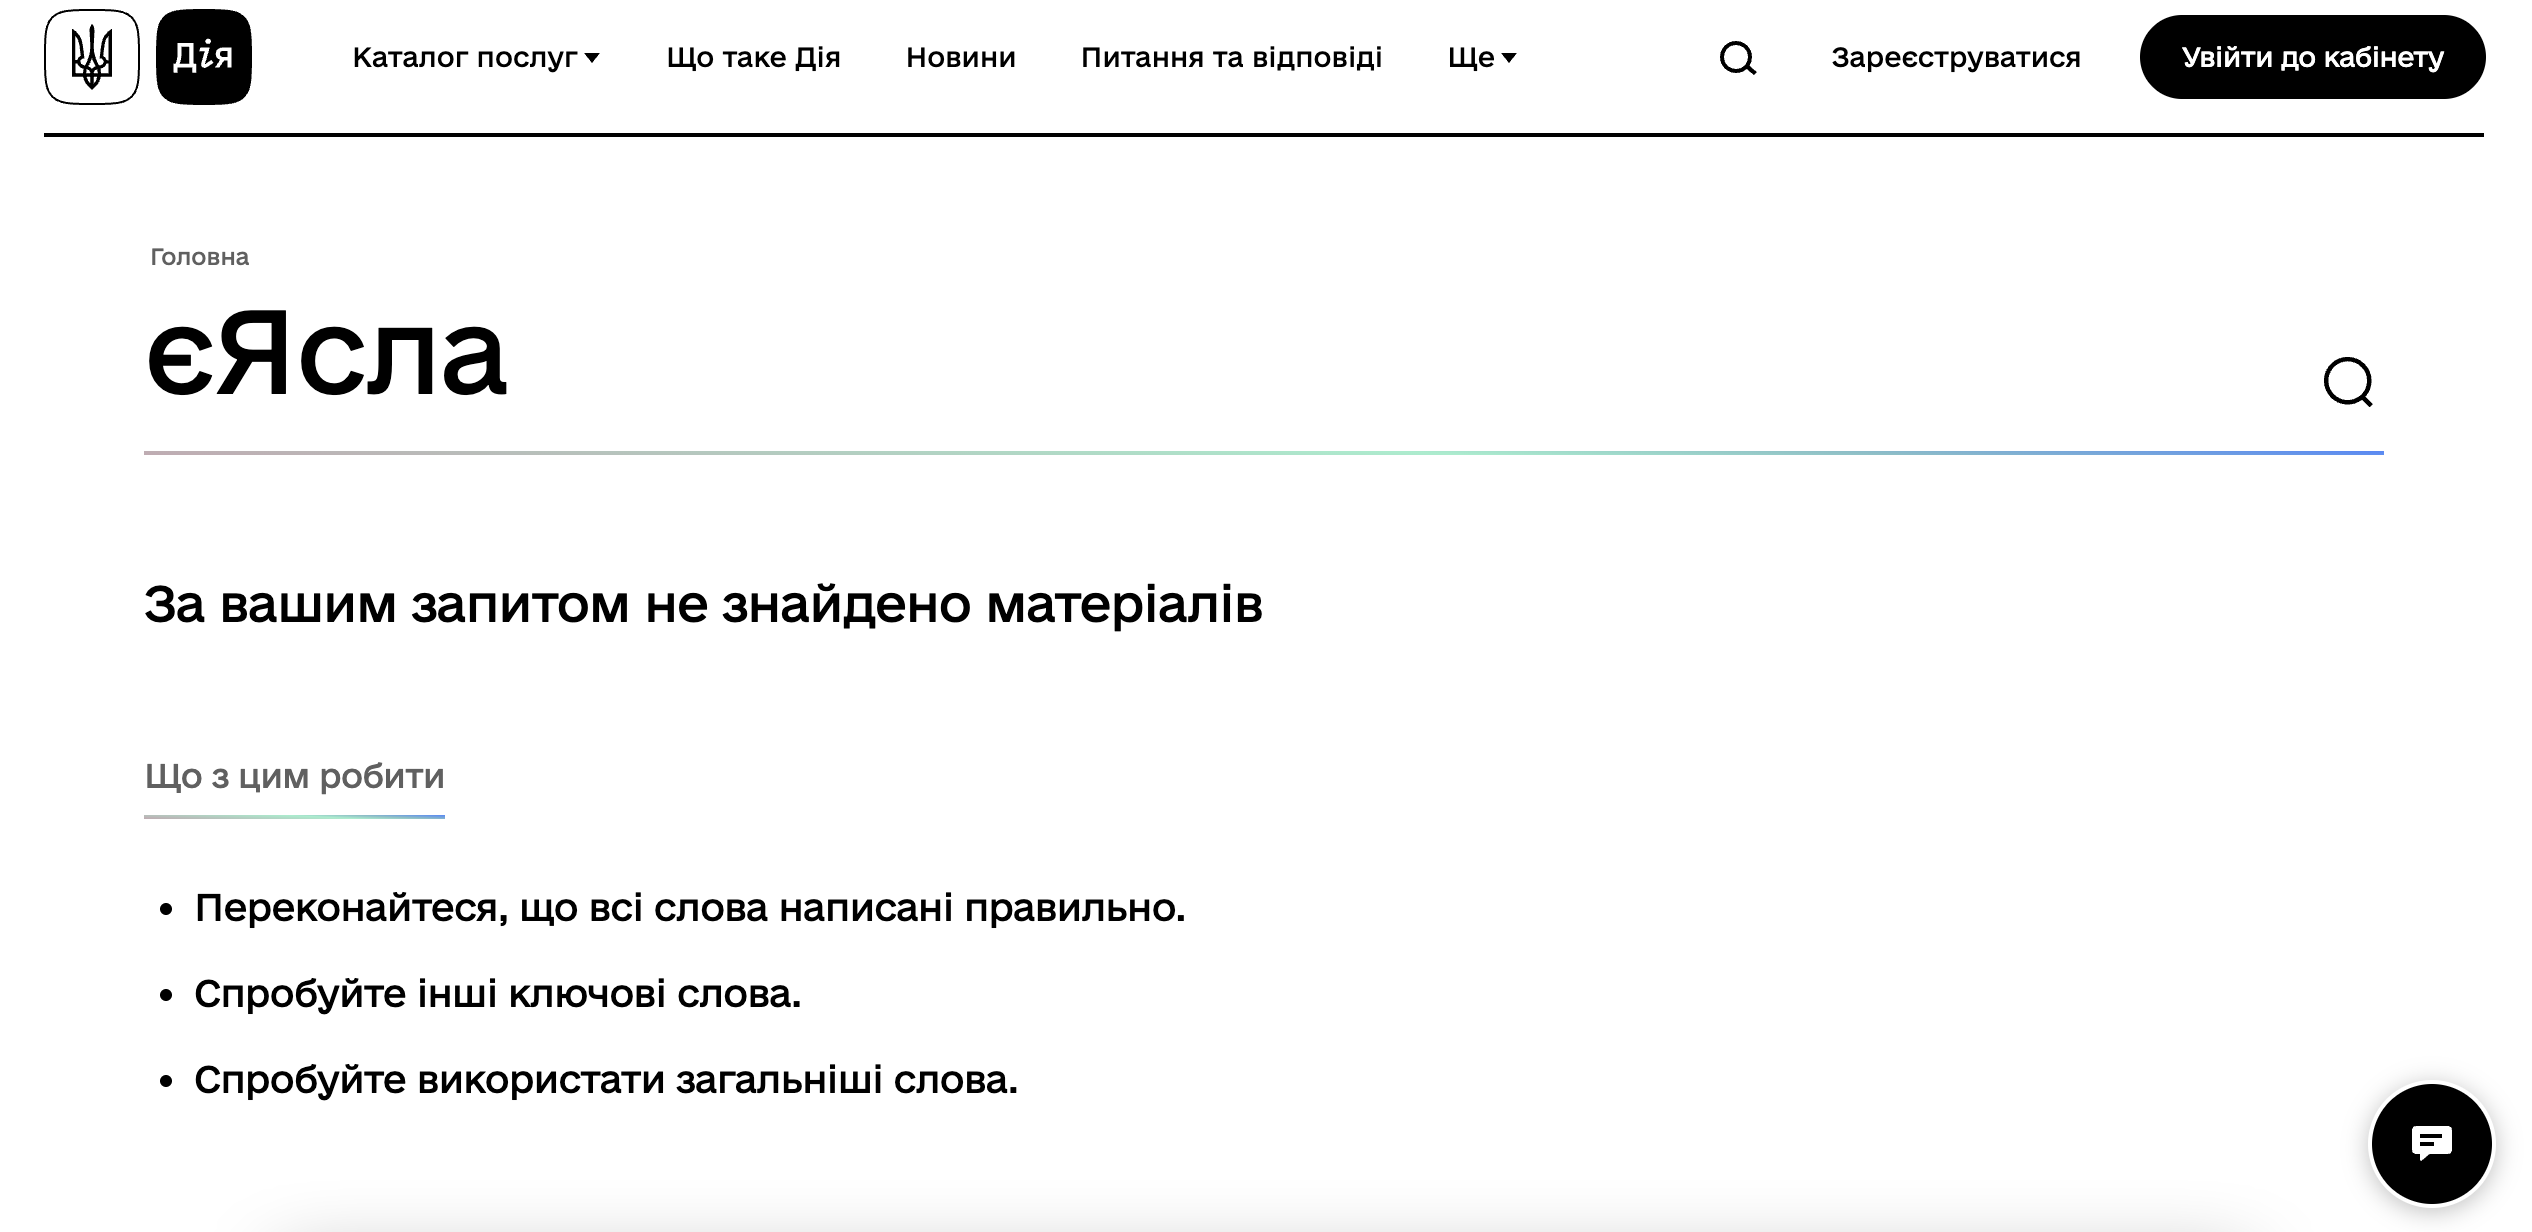The width and height of the screenshot is (2532, 1232).
Task: Open the Що таке Дія page
Action: coord(753,58)
